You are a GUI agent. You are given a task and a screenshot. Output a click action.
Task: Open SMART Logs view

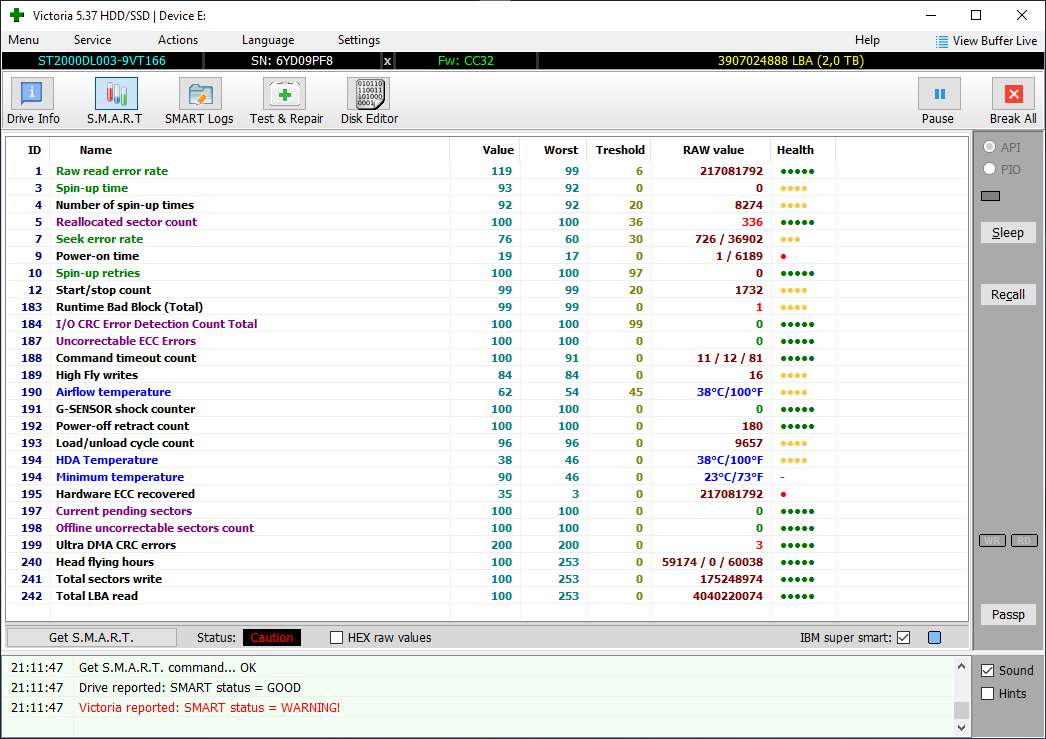(199, 101)
